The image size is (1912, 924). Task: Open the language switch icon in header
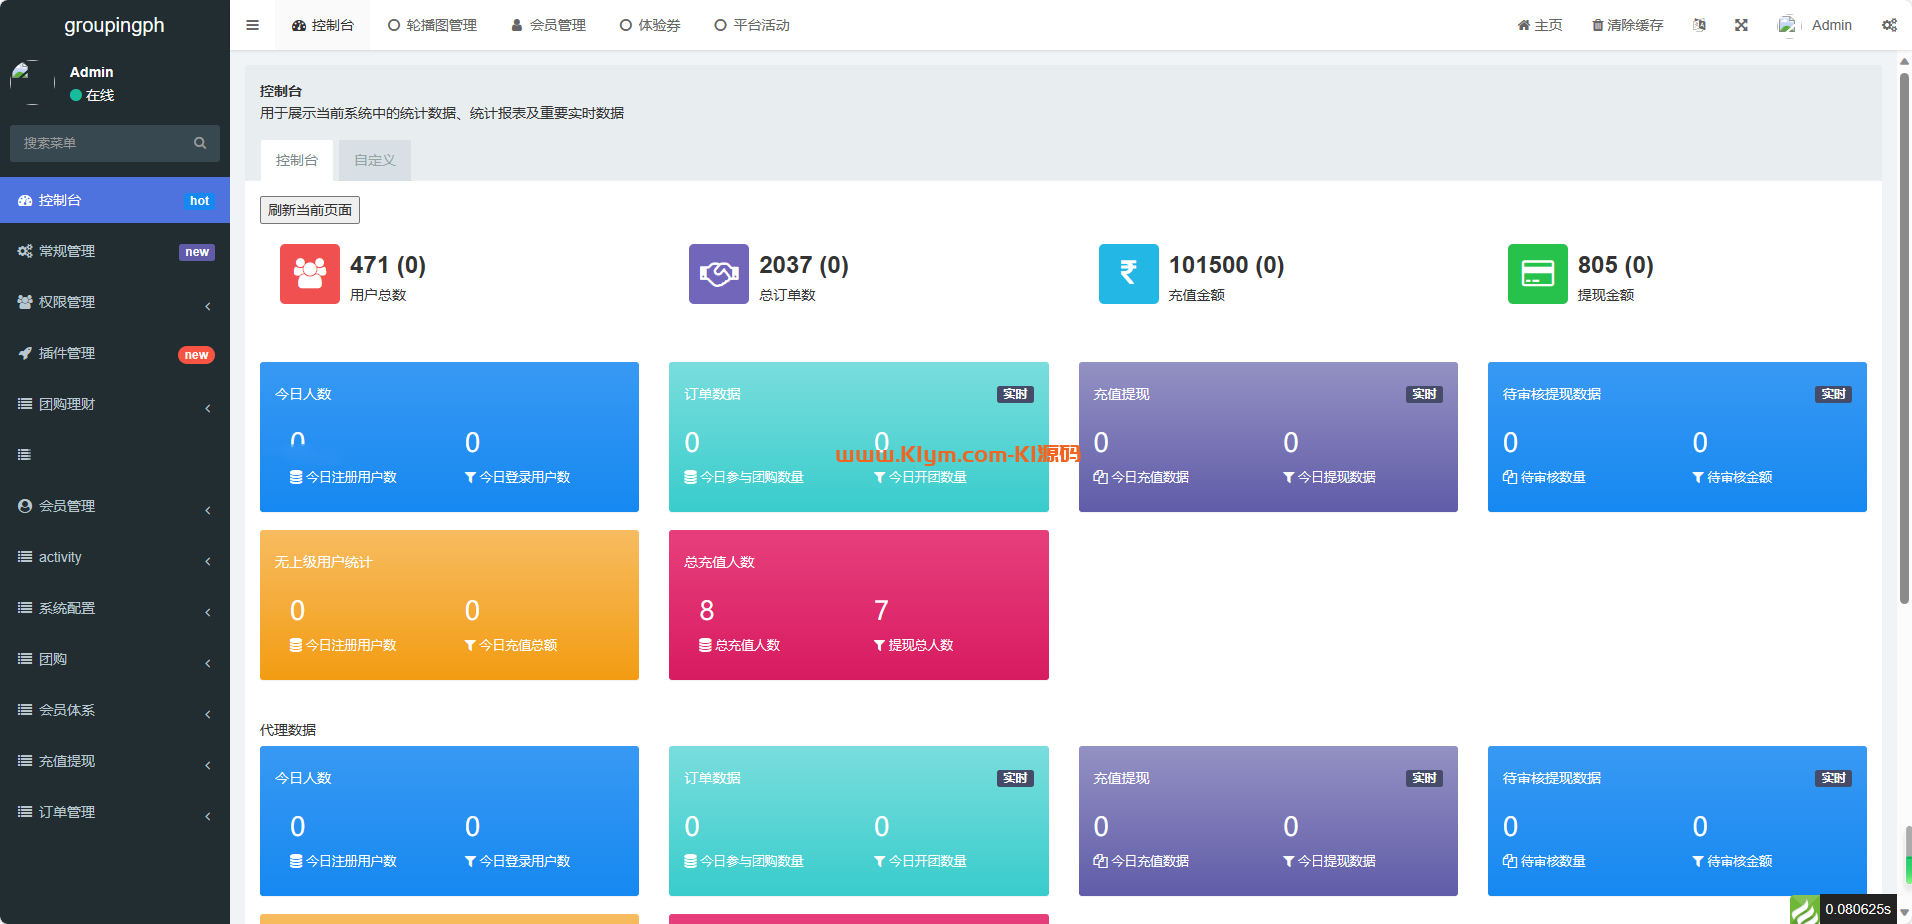[x=1699, y=25]
